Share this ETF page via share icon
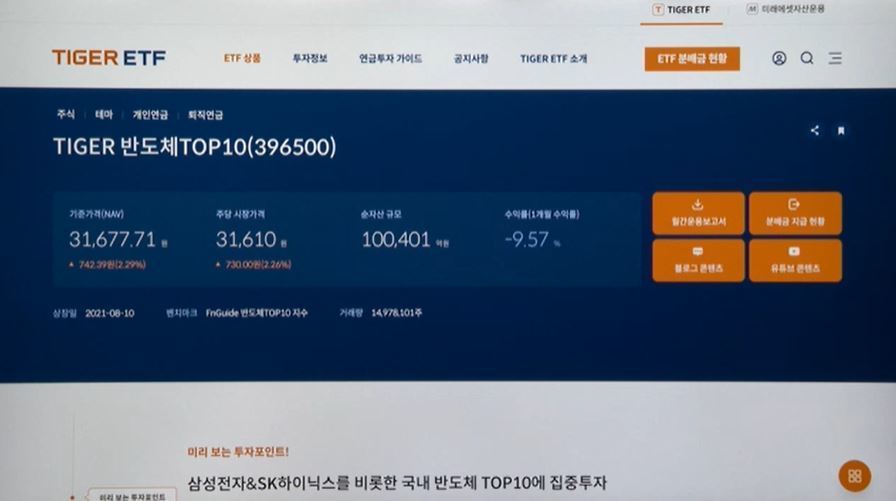The width and height of the screenshot is (896, 501). coord(815,130)
